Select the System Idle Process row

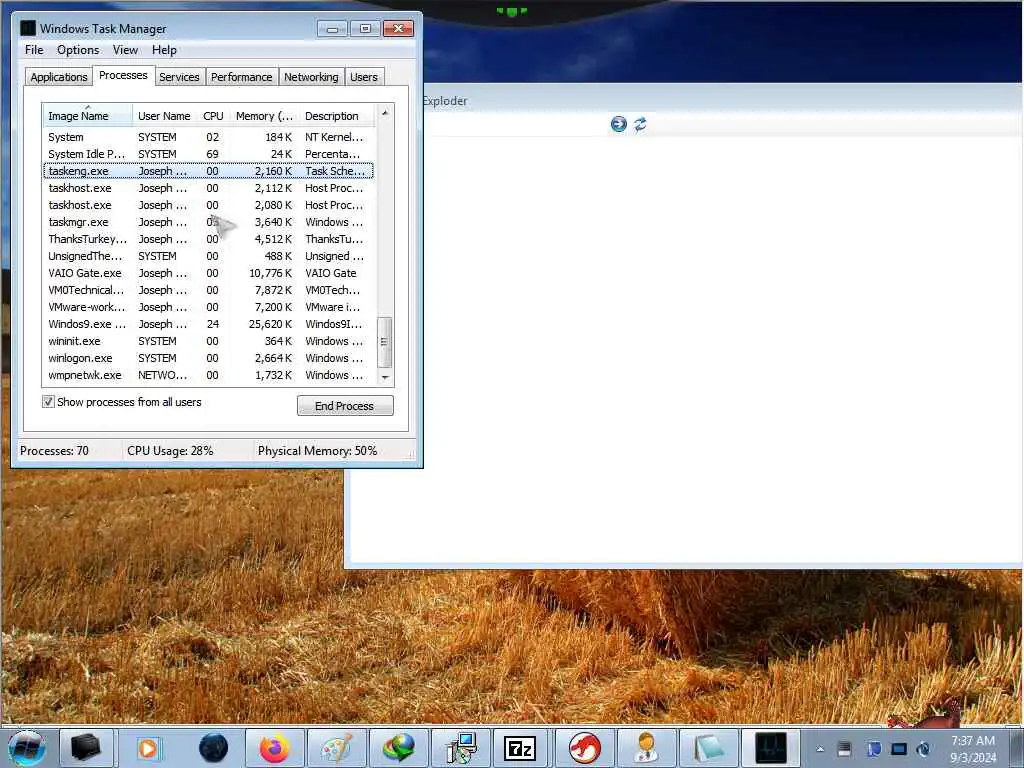pos(208,154)
